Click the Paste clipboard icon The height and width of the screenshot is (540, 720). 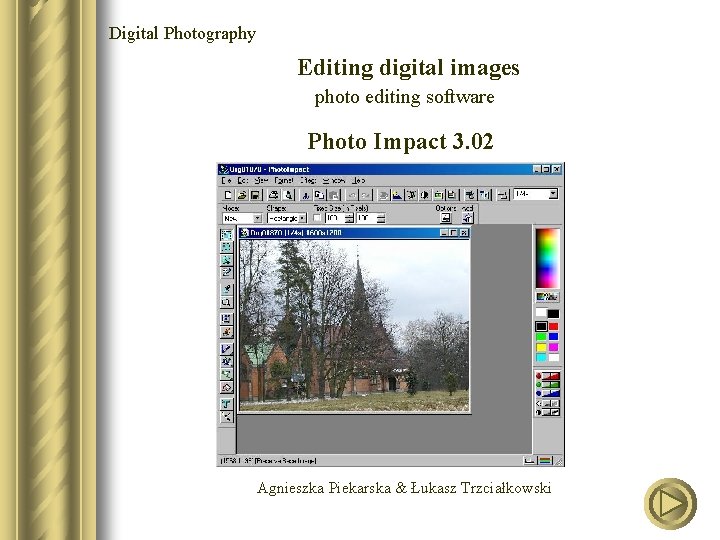333,195
